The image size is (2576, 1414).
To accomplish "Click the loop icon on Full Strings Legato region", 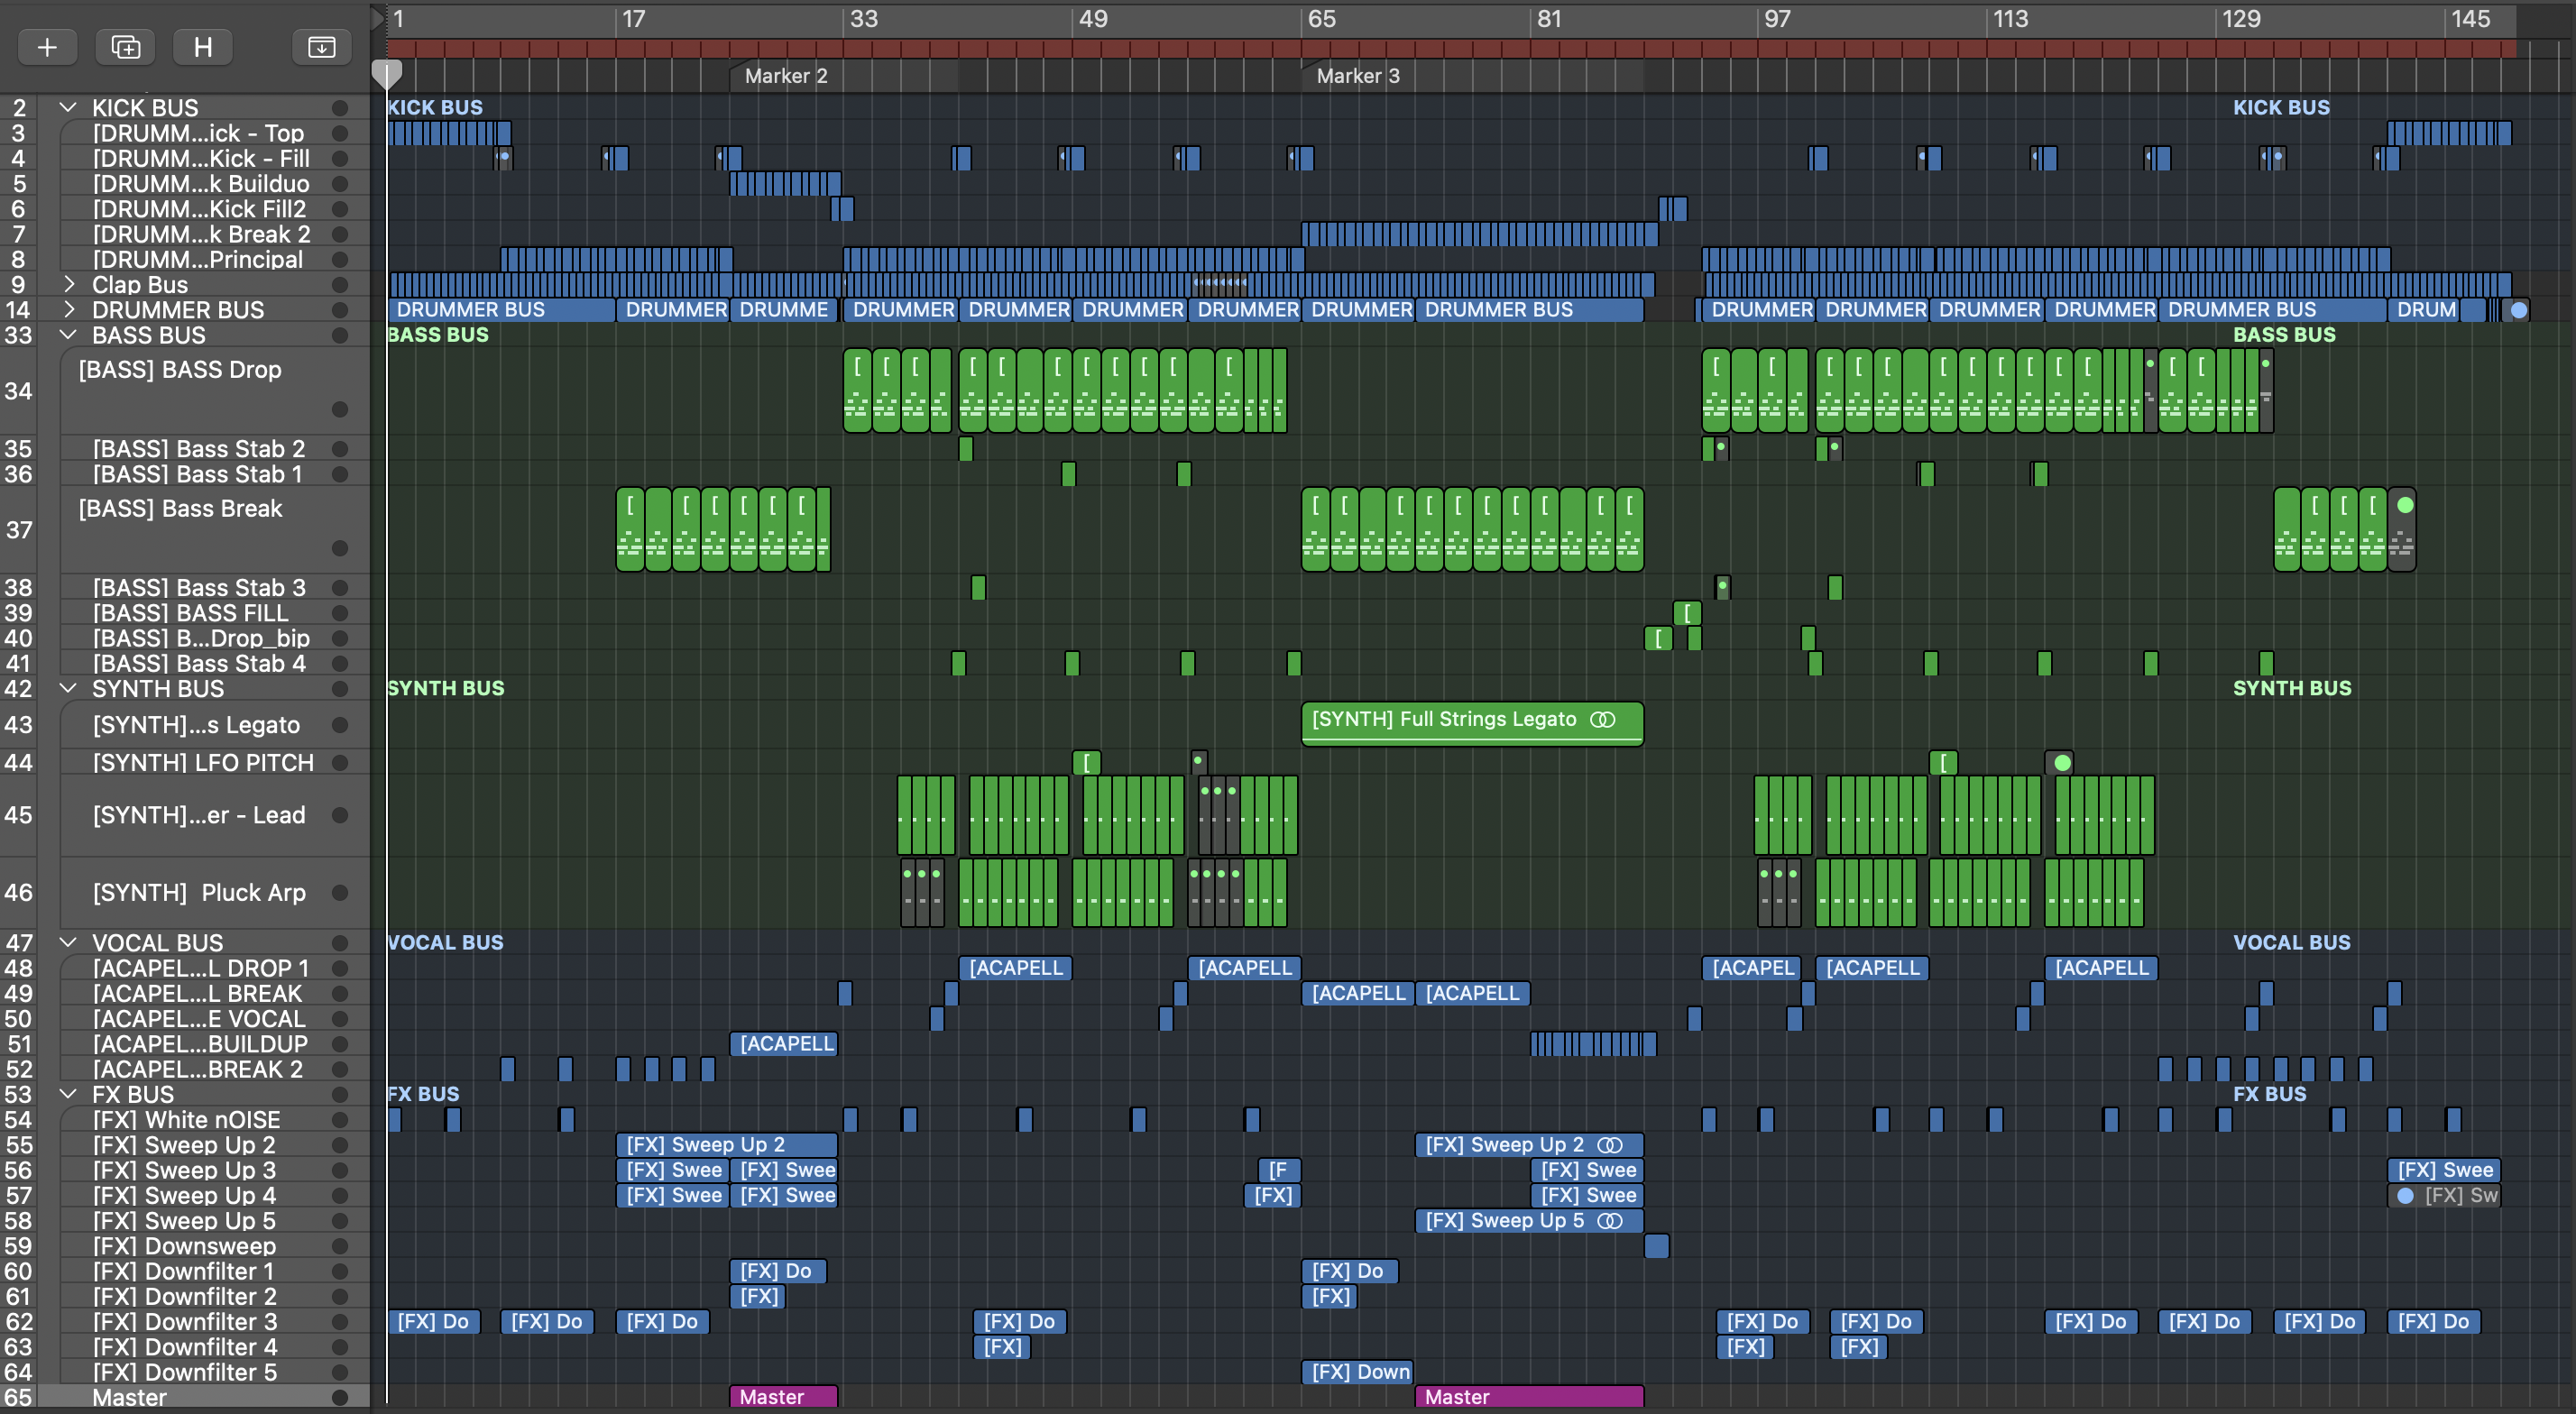I will coord(1602,719).
